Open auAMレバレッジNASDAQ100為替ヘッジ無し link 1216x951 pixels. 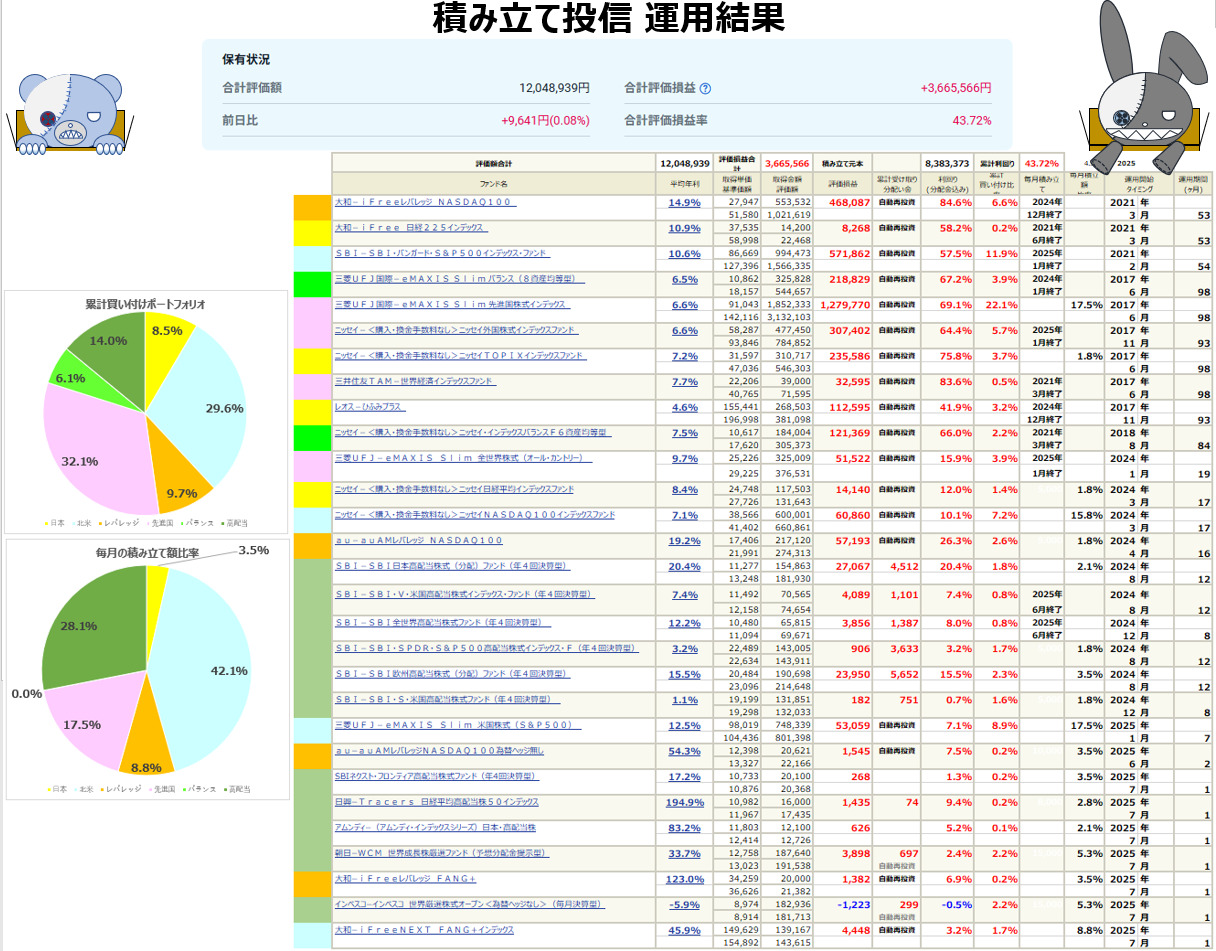(439, 750)
